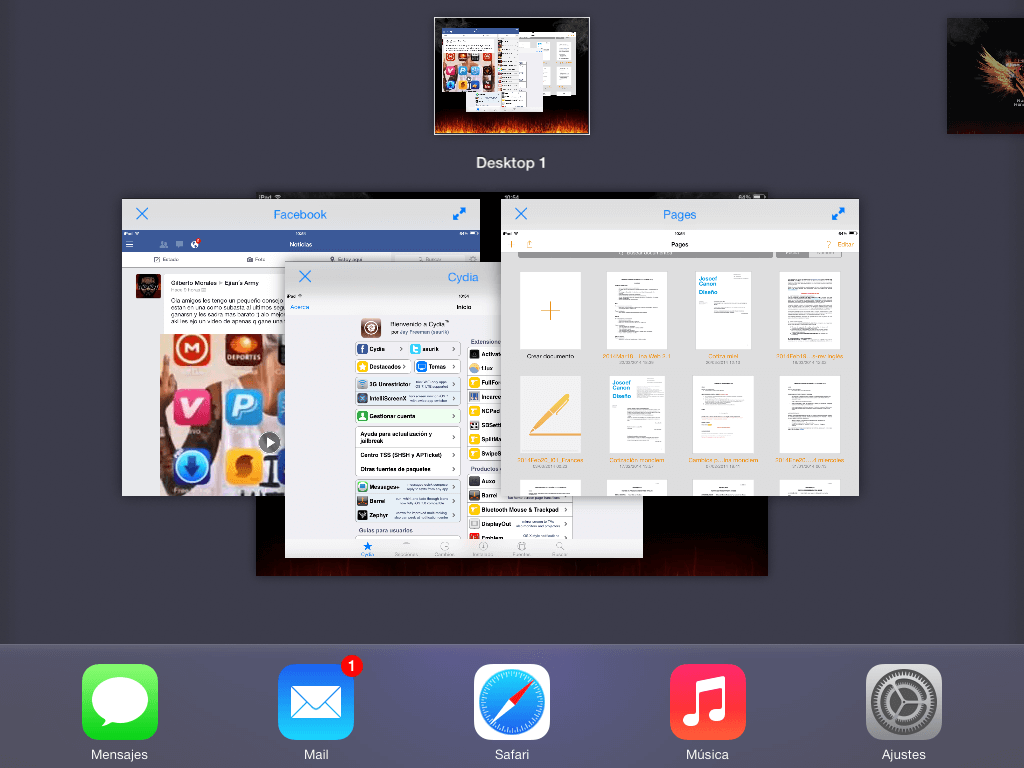Select the Desktop 1 thumbnail
Screen dimensions: 1024x768
point(511,76)
